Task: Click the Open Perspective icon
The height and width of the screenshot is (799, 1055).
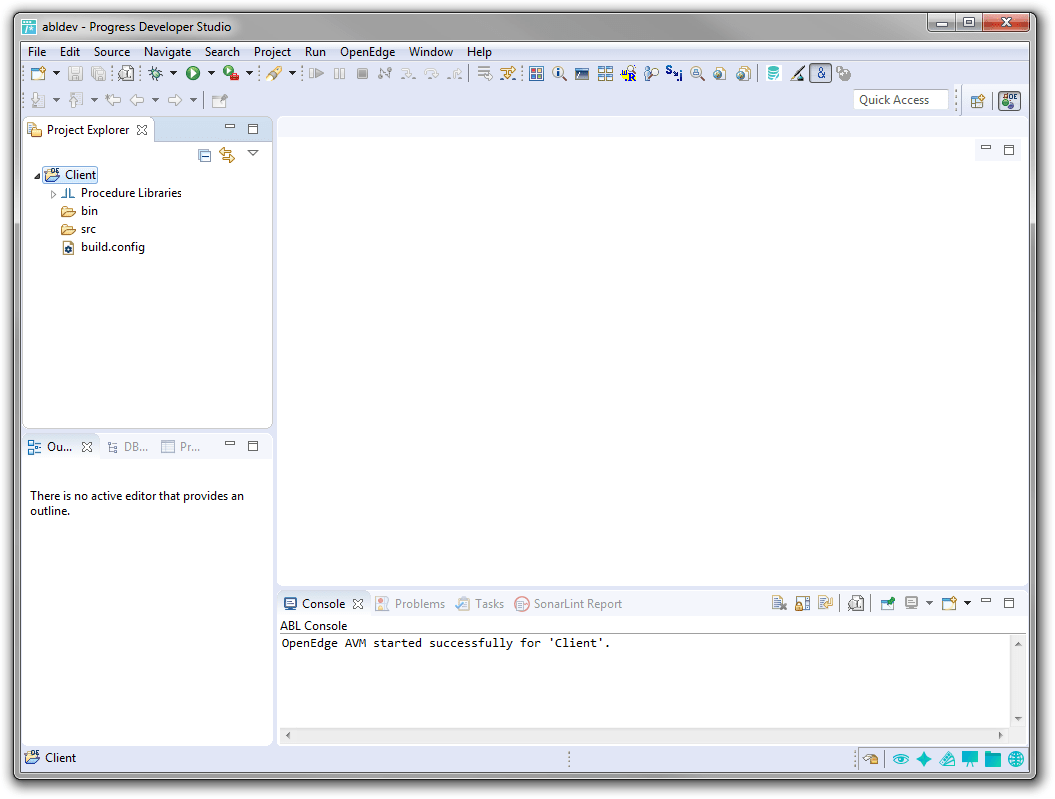Action: tap(978, 101)
